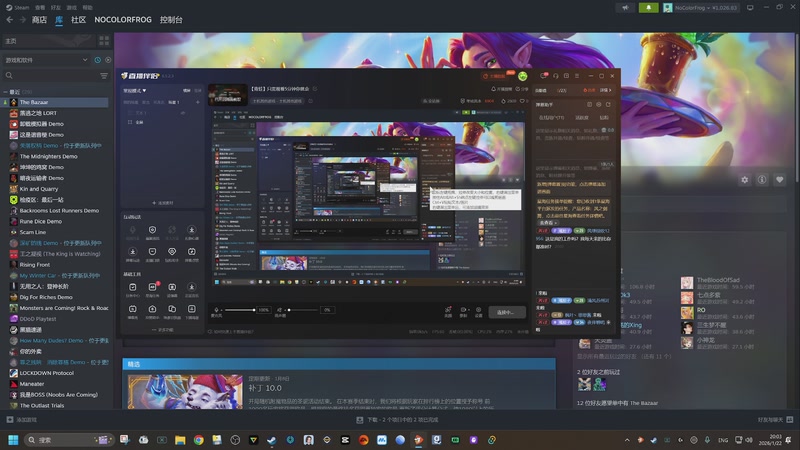Image resolution: width=800 pixels, height=450 pixels.
Task: Click Steam library search field
Action: (51, 76)
